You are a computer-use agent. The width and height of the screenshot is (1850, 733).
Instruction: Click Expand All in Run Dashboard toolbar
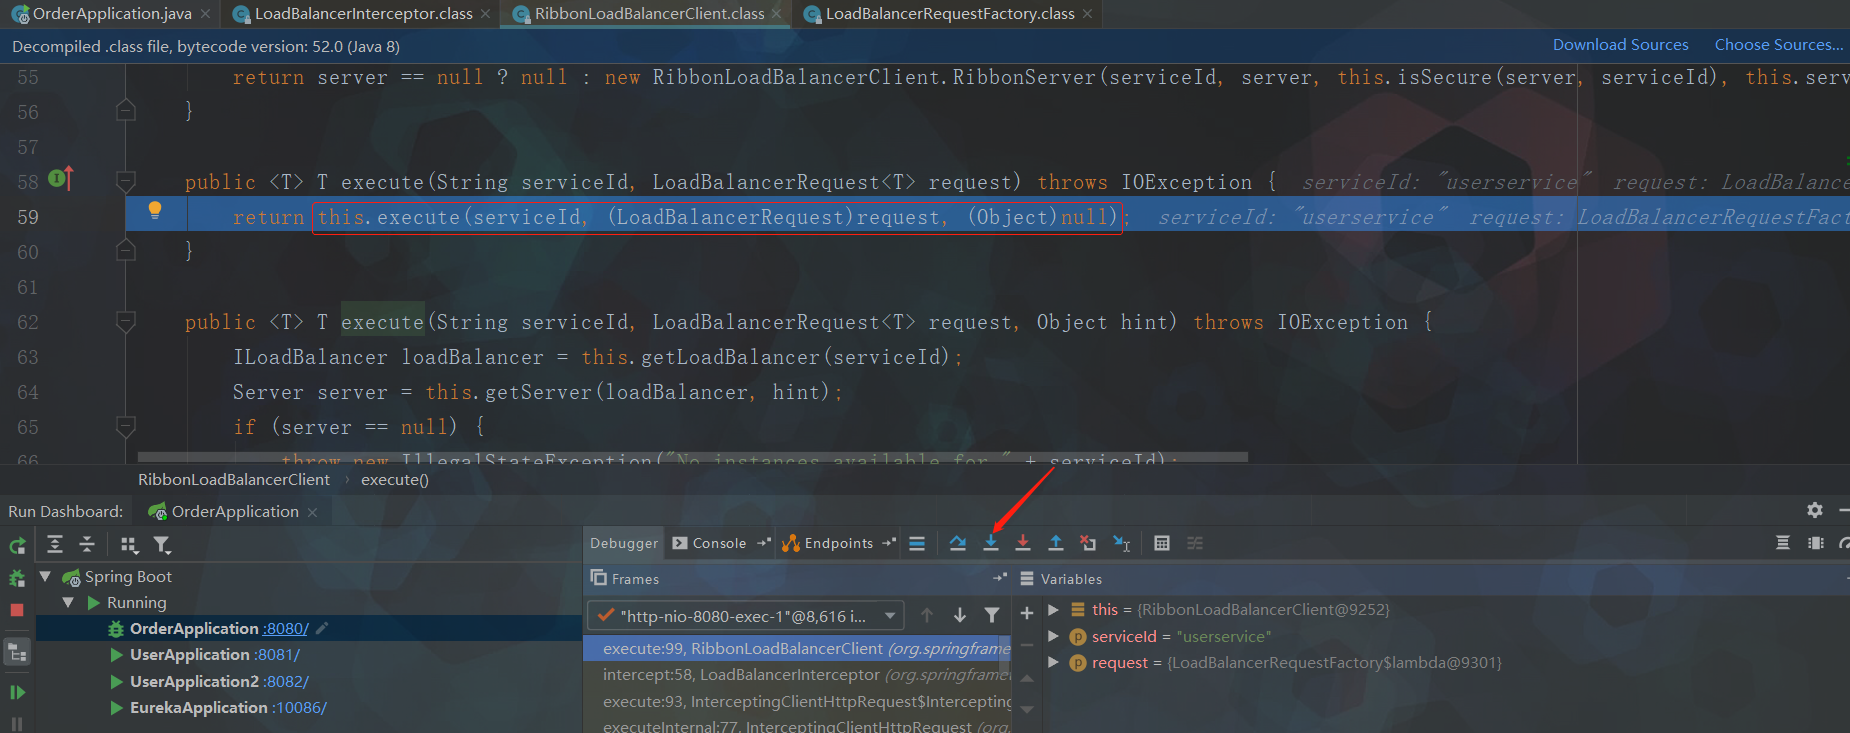55,544
